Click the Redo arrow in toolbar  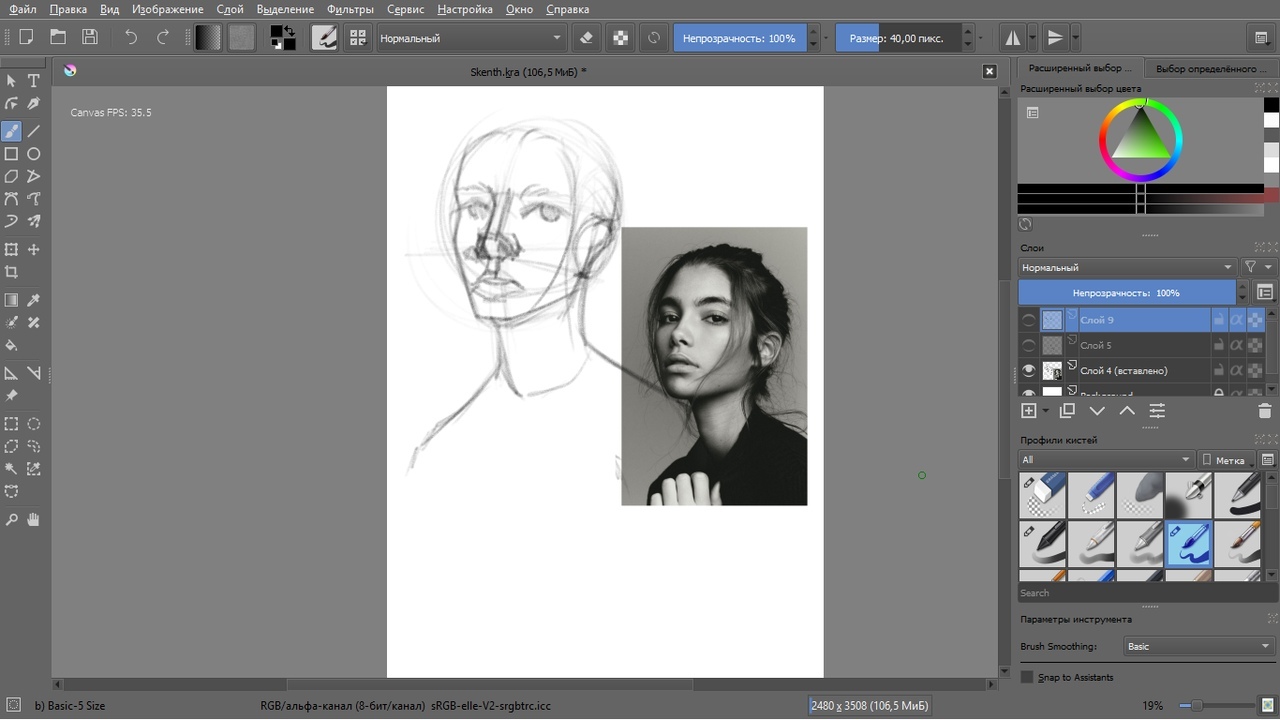(x=163, y=38)
